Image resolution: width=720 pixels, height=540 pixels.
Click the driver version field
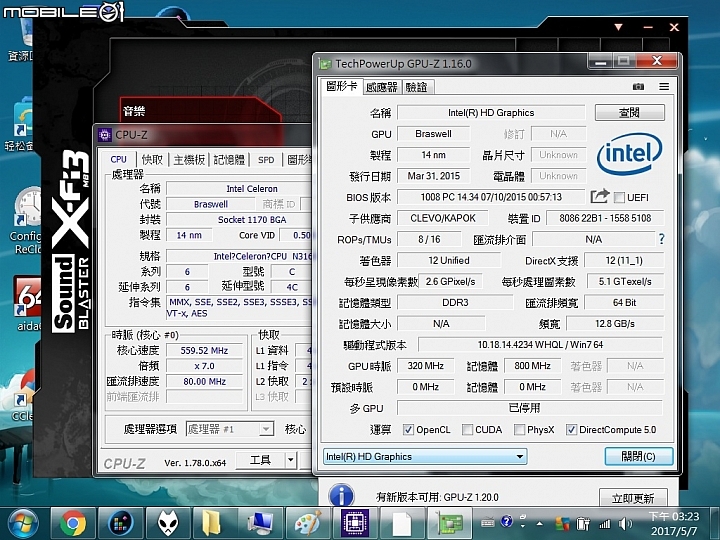tap(540, 344)
